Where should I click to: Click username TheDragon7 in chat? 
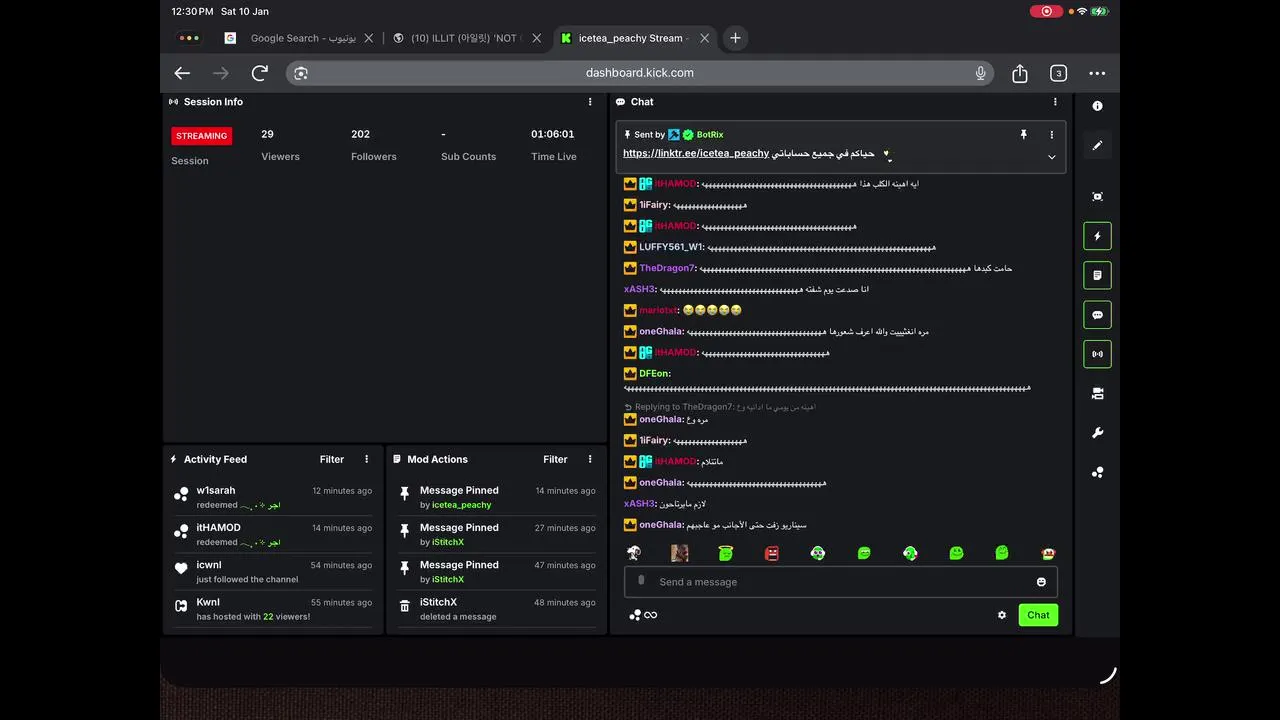pos(666,268)
